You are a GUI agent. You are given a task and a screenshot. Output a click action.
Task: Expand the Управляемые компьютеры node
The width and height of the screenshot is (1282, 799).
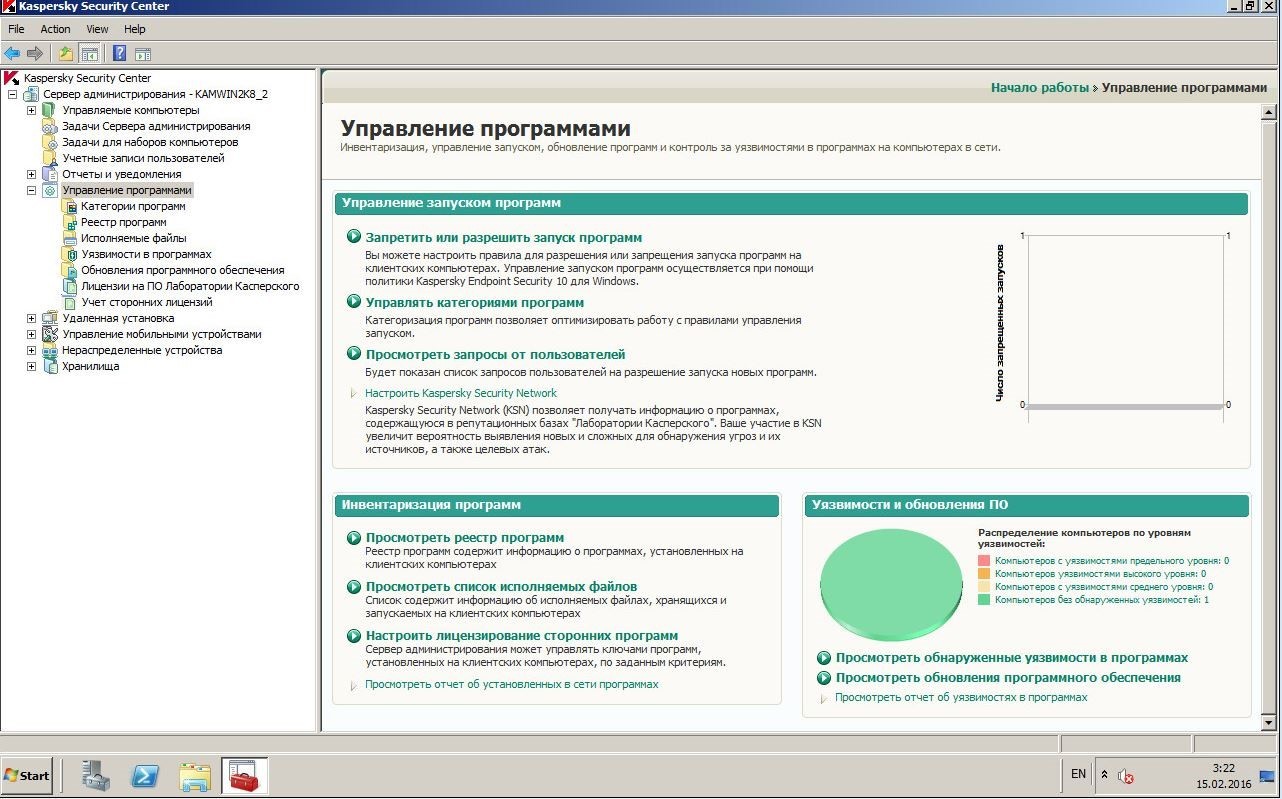pyautogui.click(x=31, y=110)
